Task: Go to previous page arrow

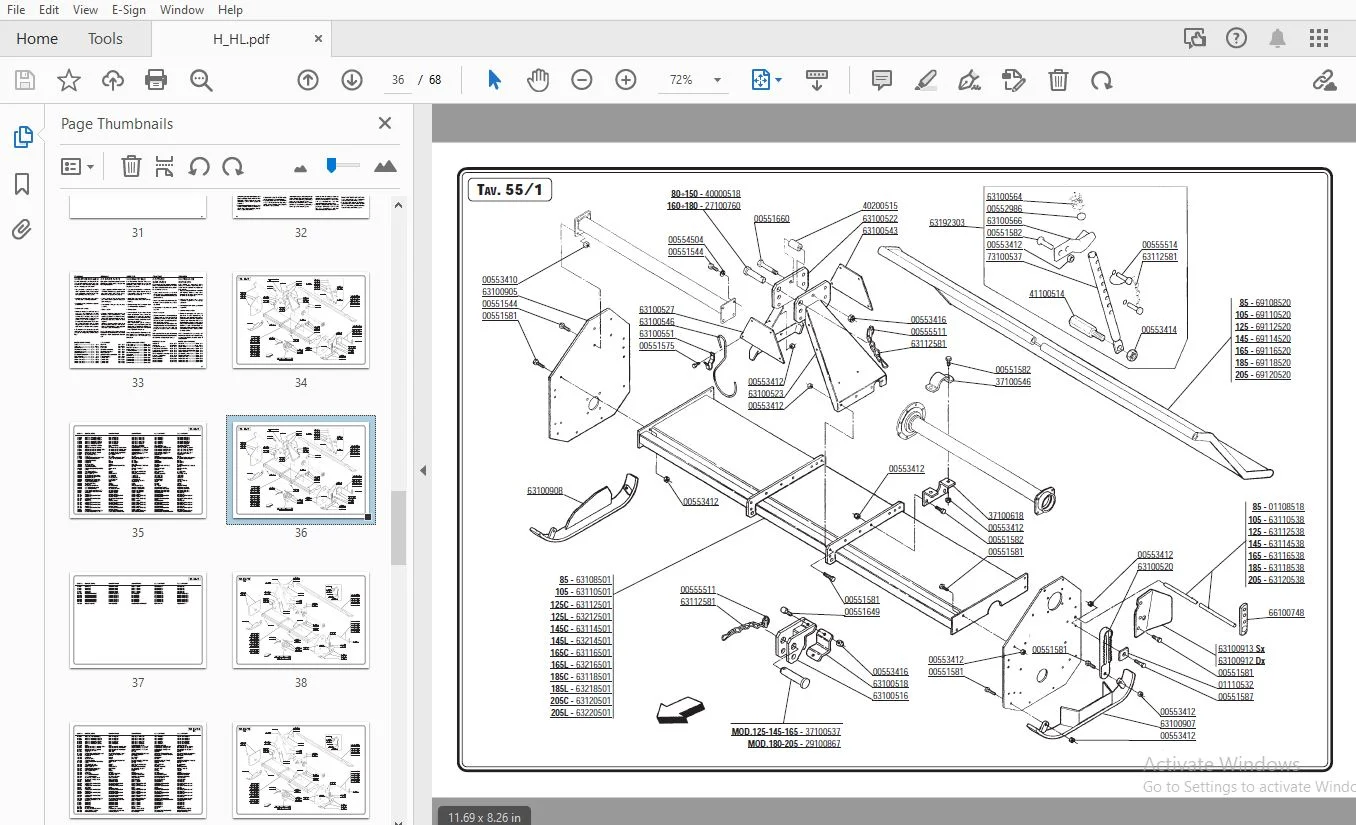Action: (x=308, y=80)
